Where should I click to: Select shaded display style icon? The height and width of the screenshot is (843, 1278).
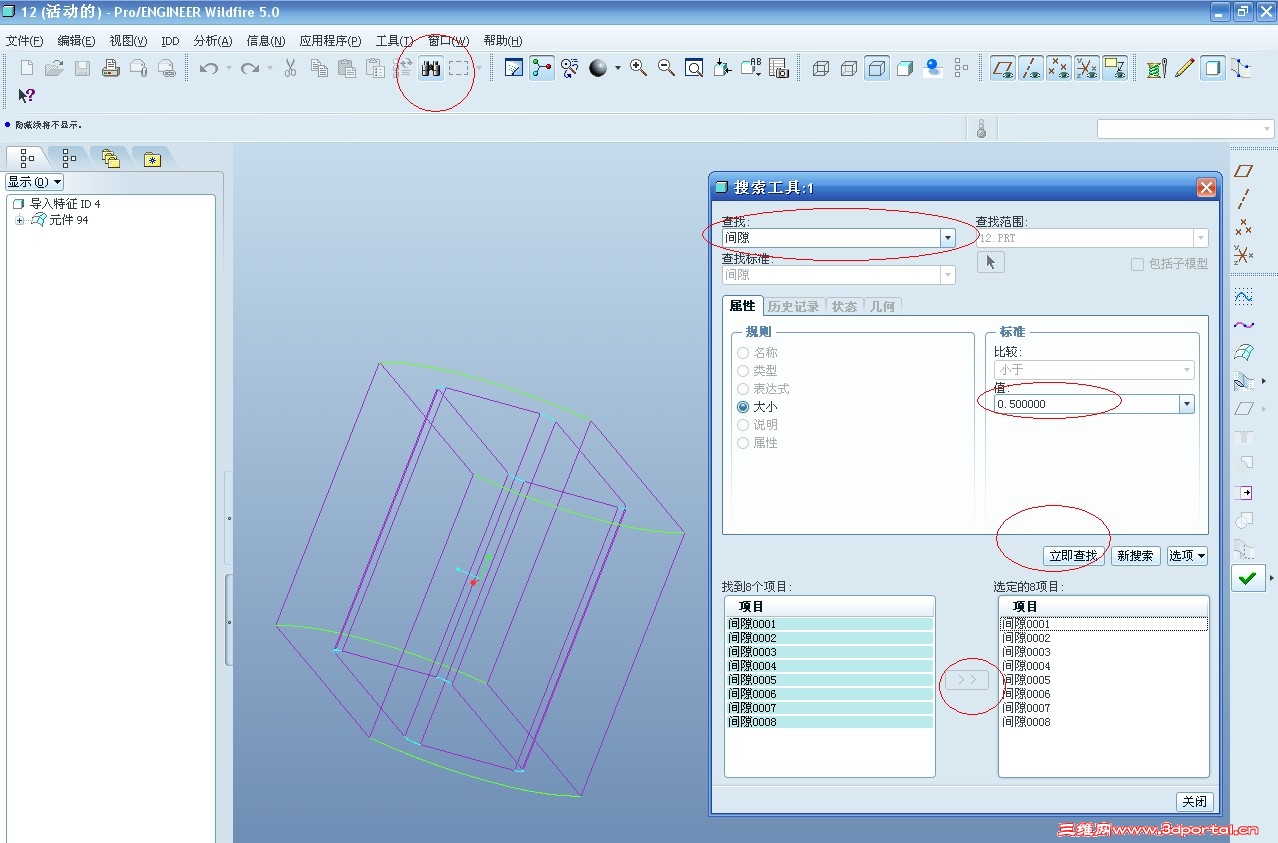click(x=905, y=68)
